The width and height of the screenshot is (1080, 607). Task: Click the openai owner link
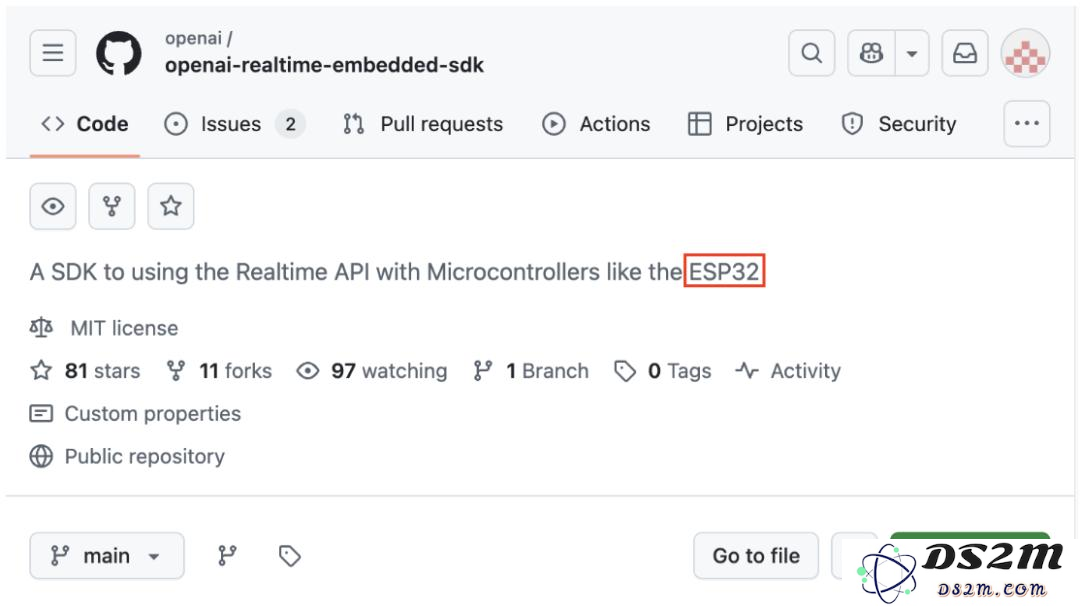click(x=193, y=38)
